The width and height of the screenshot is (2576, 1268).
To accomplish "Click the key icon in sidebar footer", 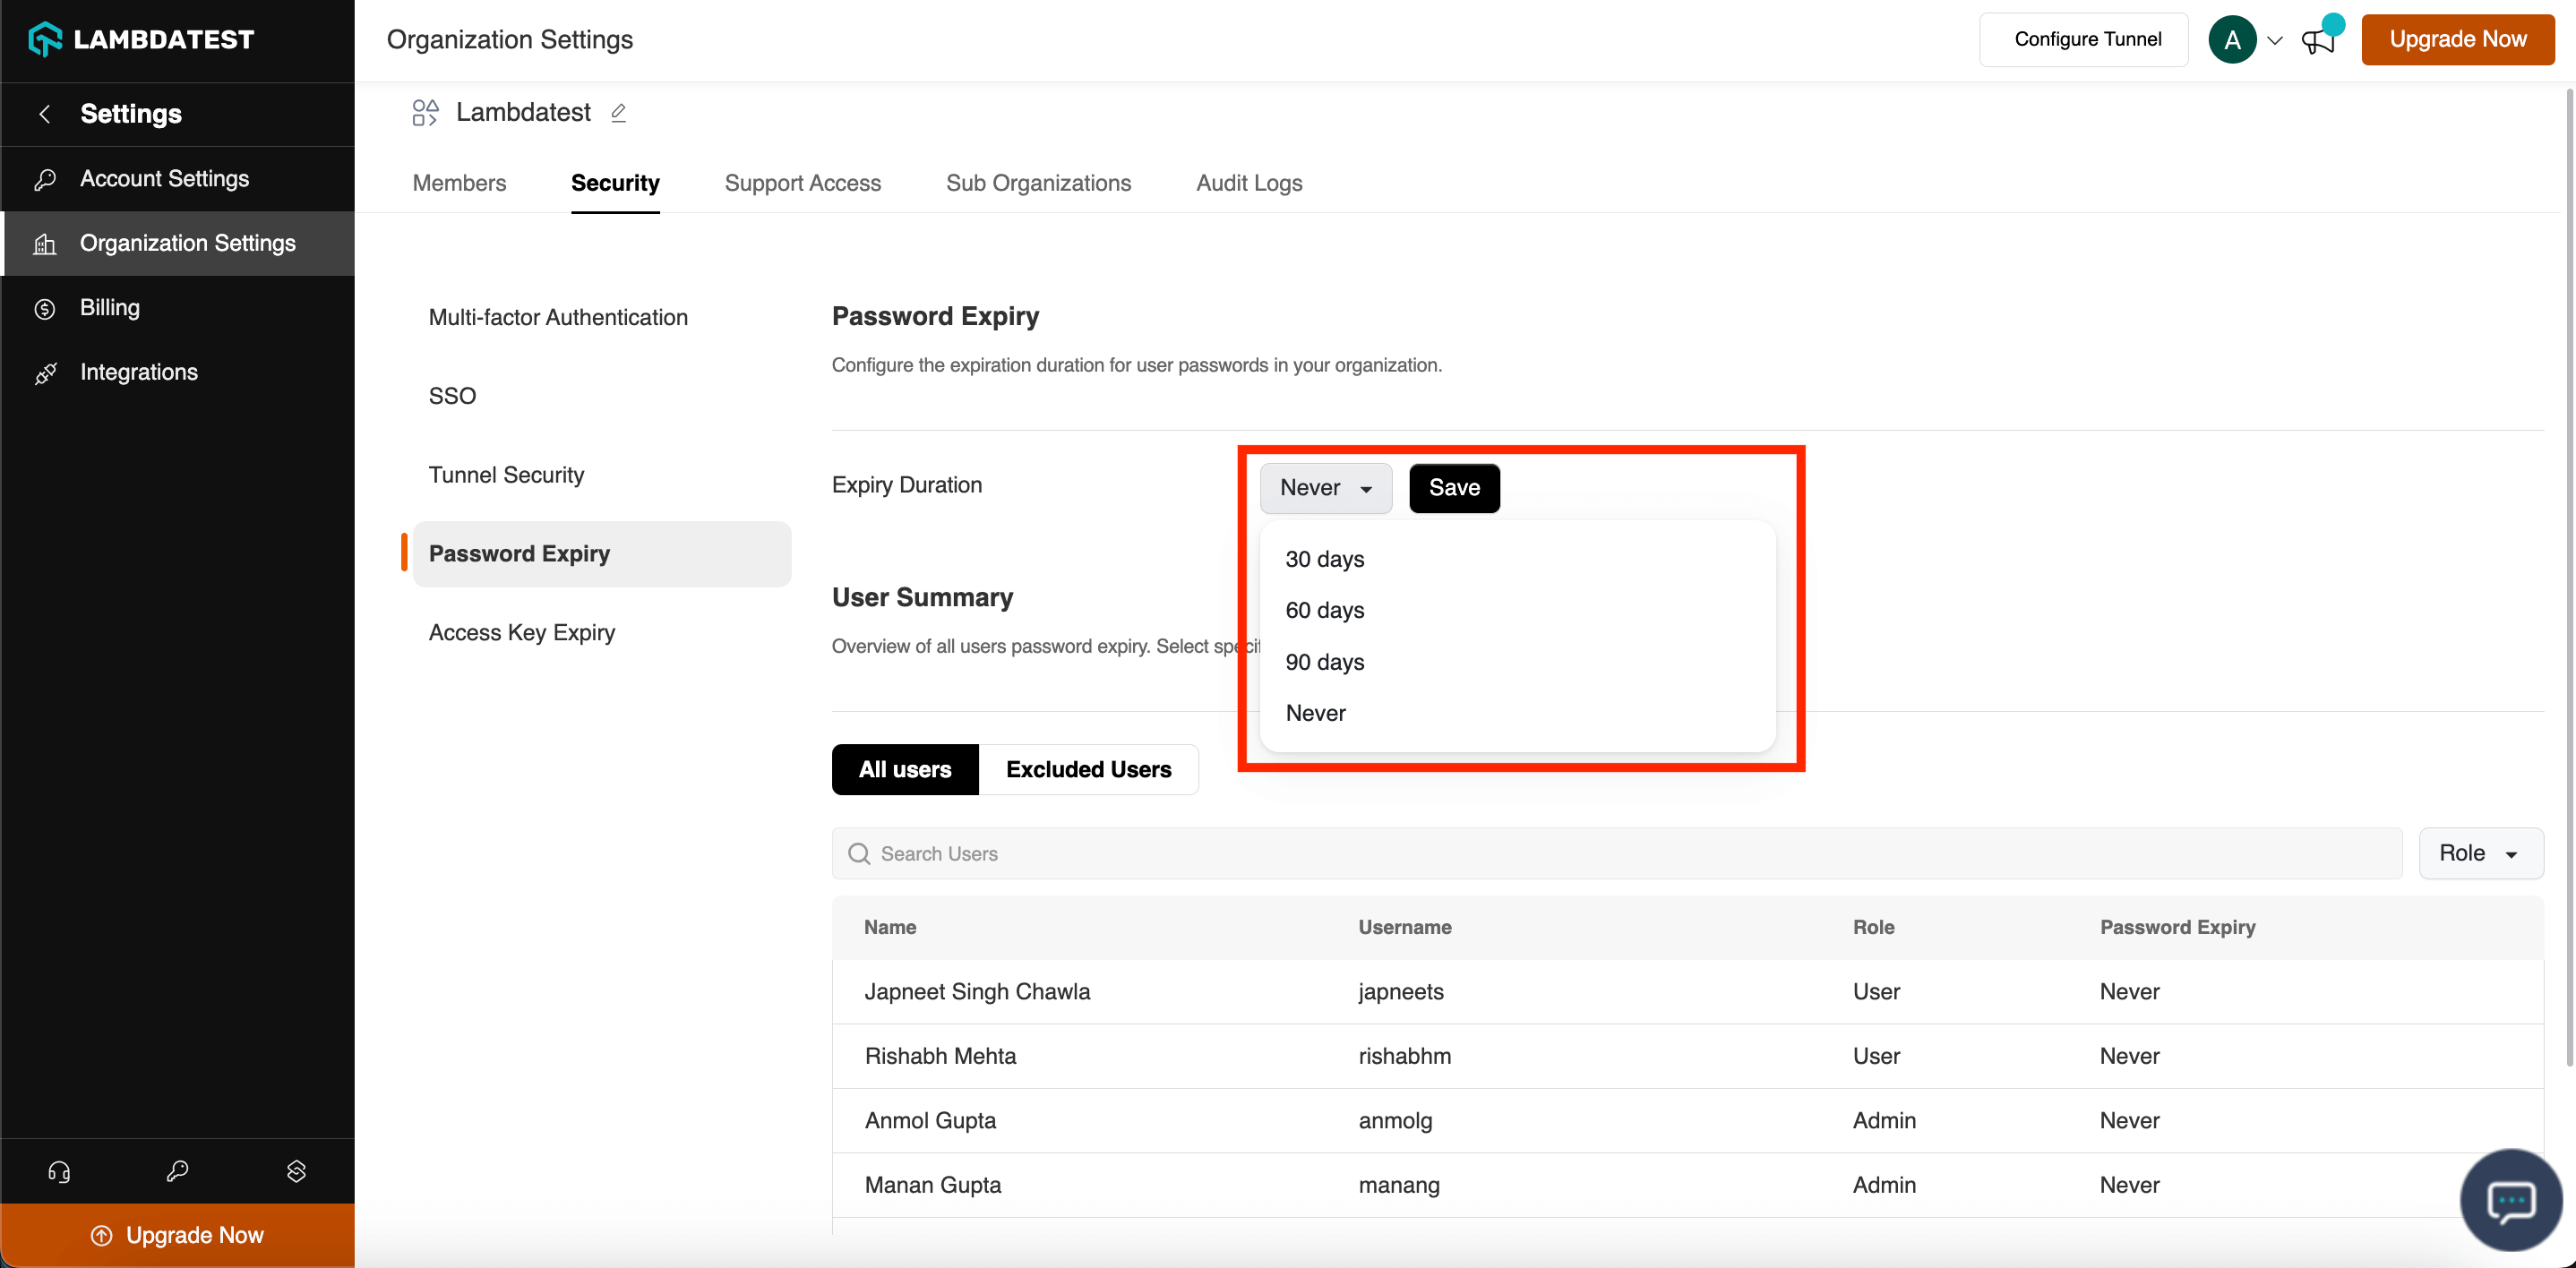I will [177, 1171].
